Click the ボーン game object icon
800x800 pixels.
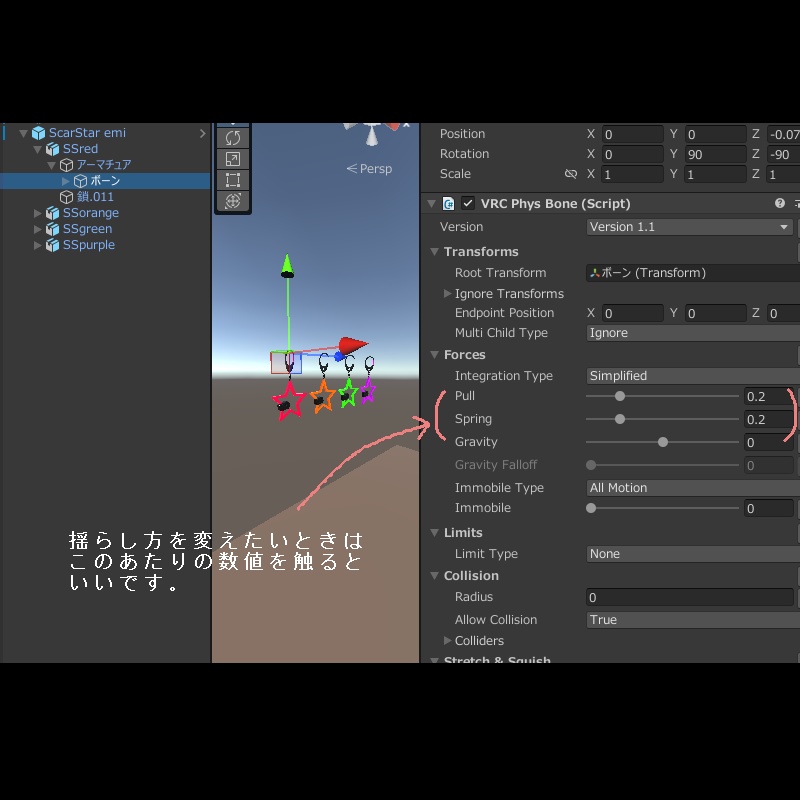point(81,181)
